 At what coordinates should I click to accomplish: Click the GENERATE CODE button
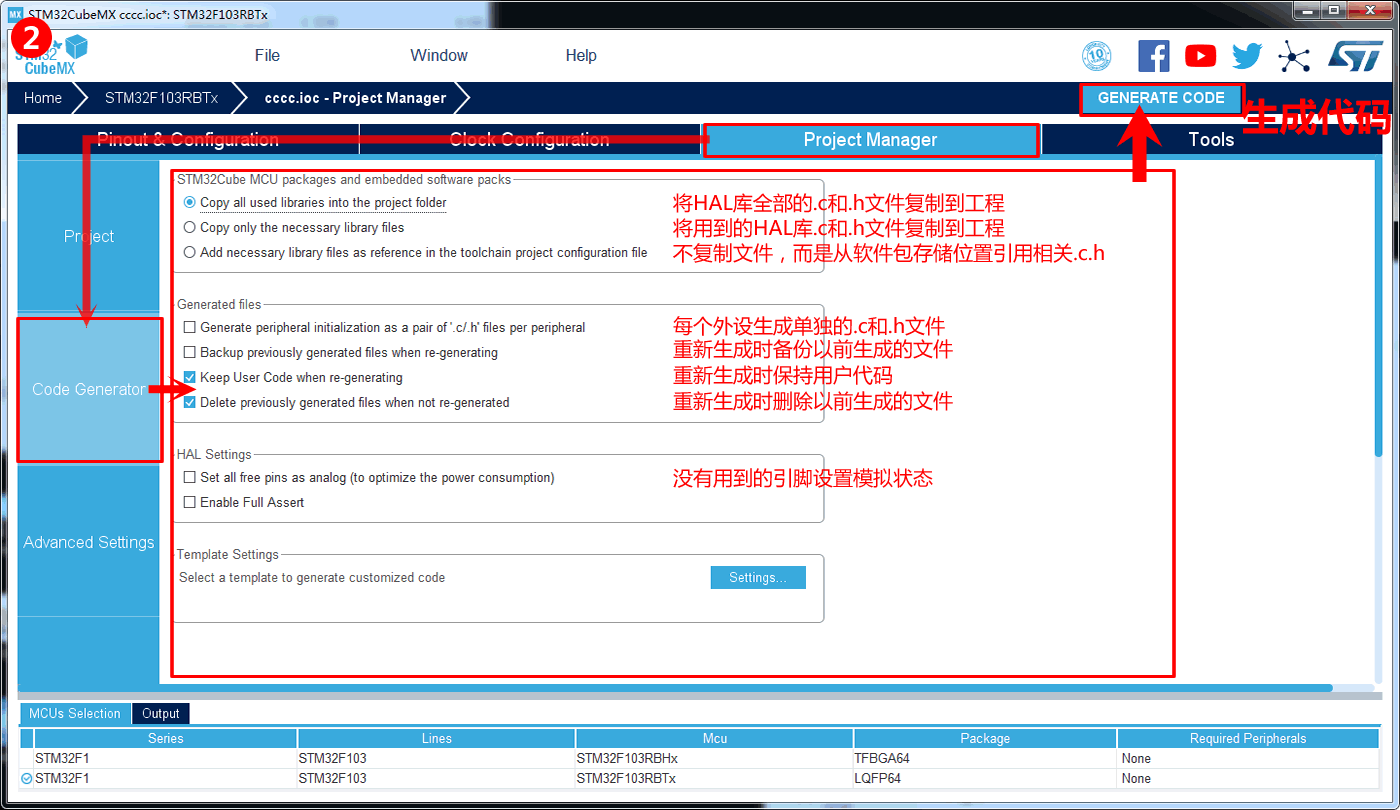click(x=1161, y=98)
